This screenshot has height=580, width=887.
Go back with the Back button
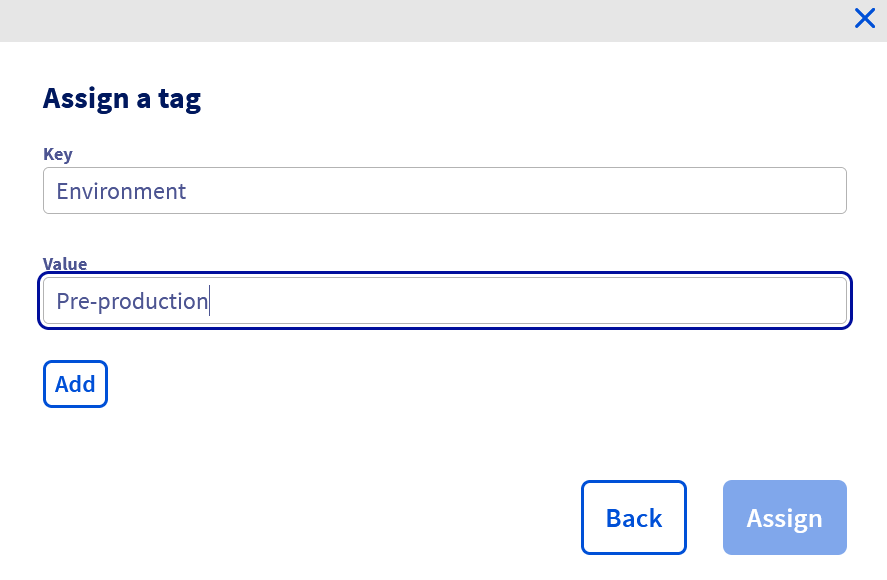(634, 518)
